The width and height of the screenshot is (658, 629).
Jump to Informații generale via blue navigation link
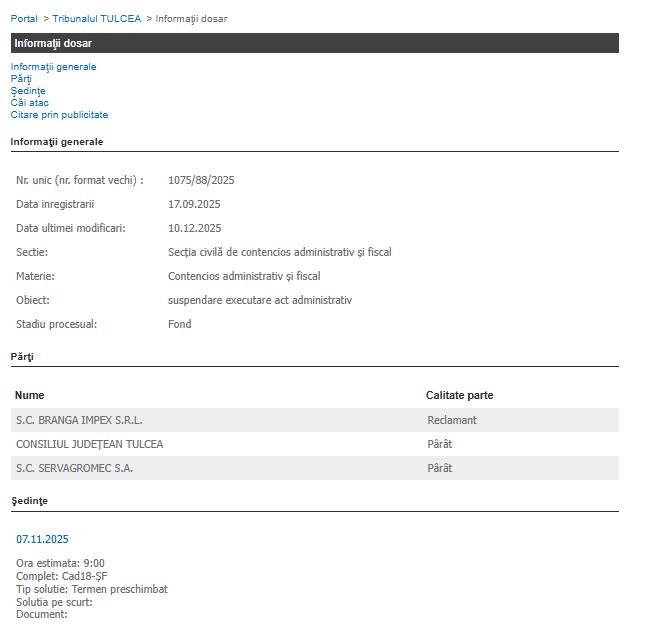(53, 67)
